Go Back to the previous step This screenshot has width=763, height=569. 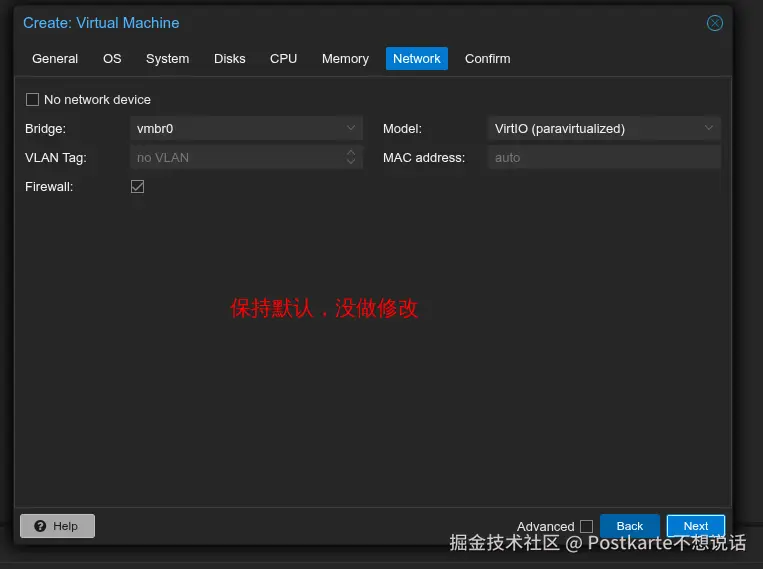point(630,526)
